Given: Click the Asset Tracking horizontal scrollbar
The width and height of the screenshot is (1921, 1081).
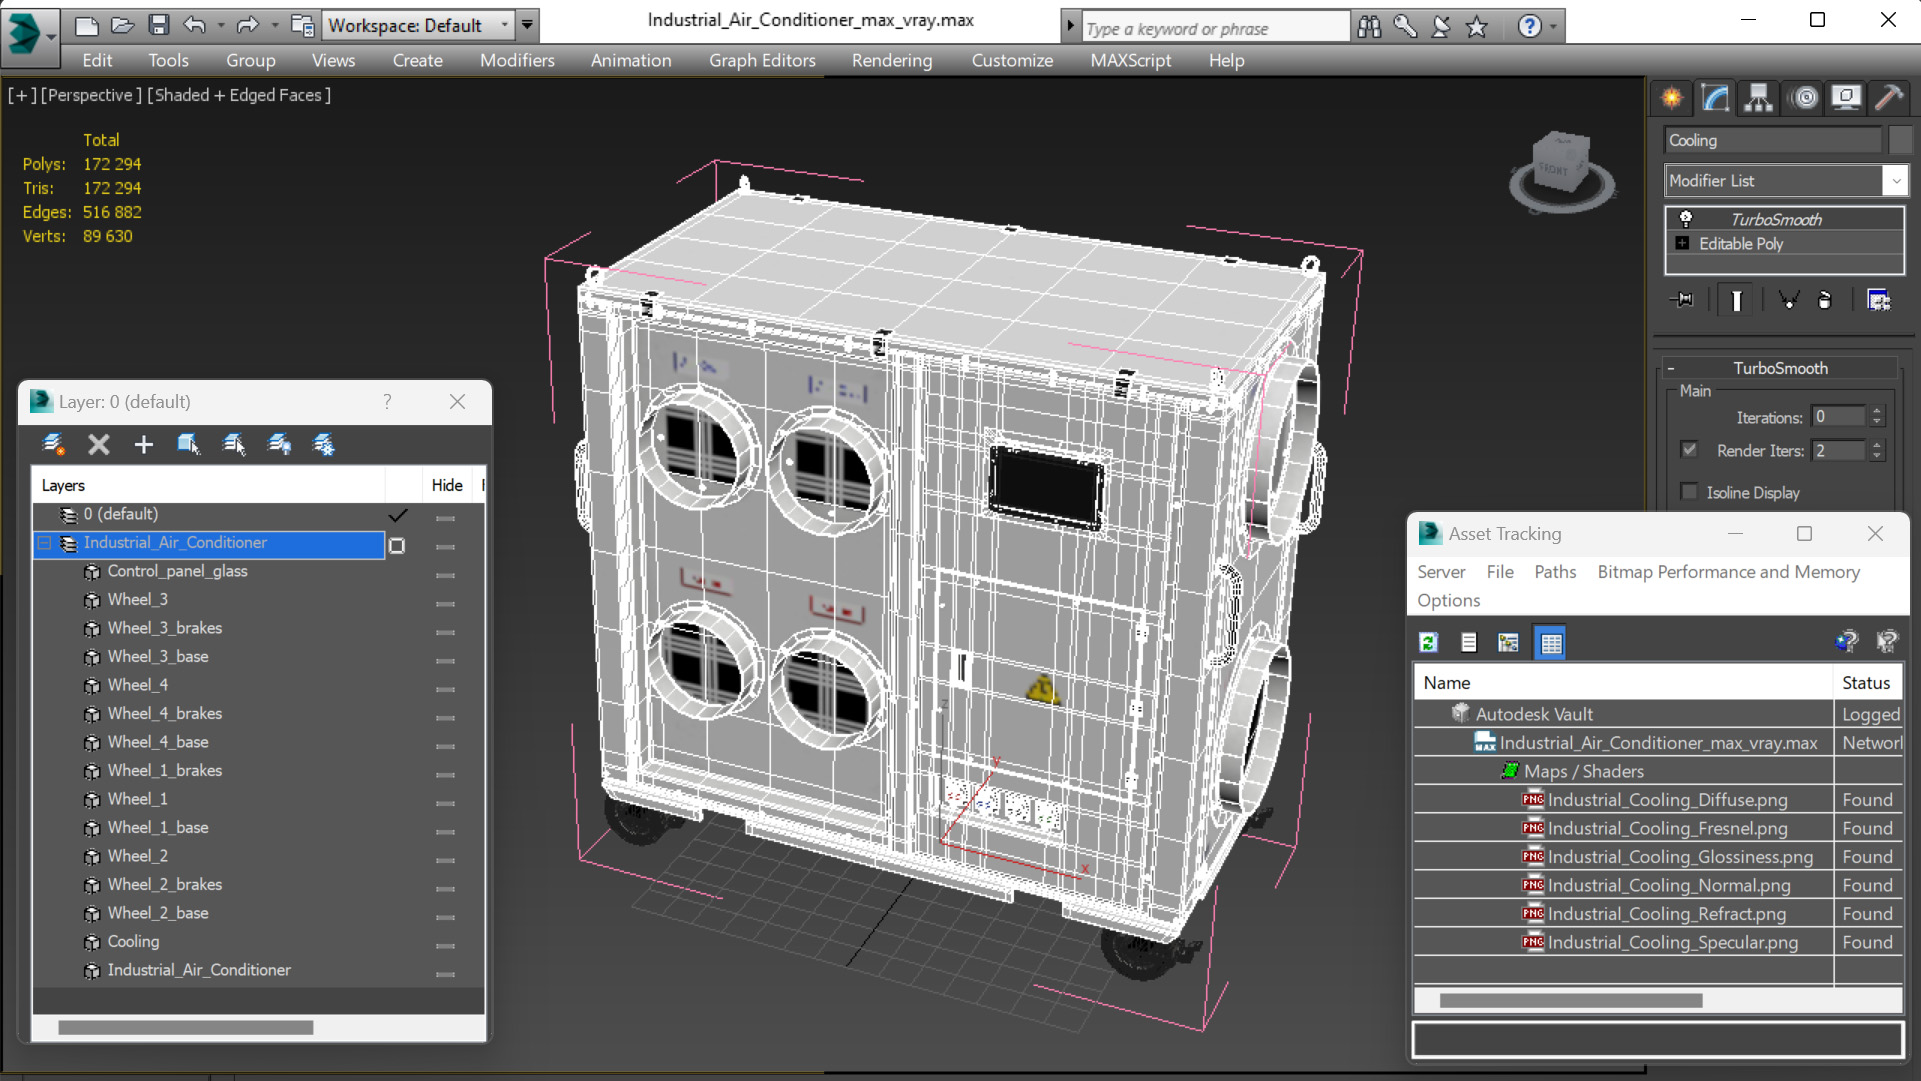Looking at the screenshot, I should tap(1570, 1000).
